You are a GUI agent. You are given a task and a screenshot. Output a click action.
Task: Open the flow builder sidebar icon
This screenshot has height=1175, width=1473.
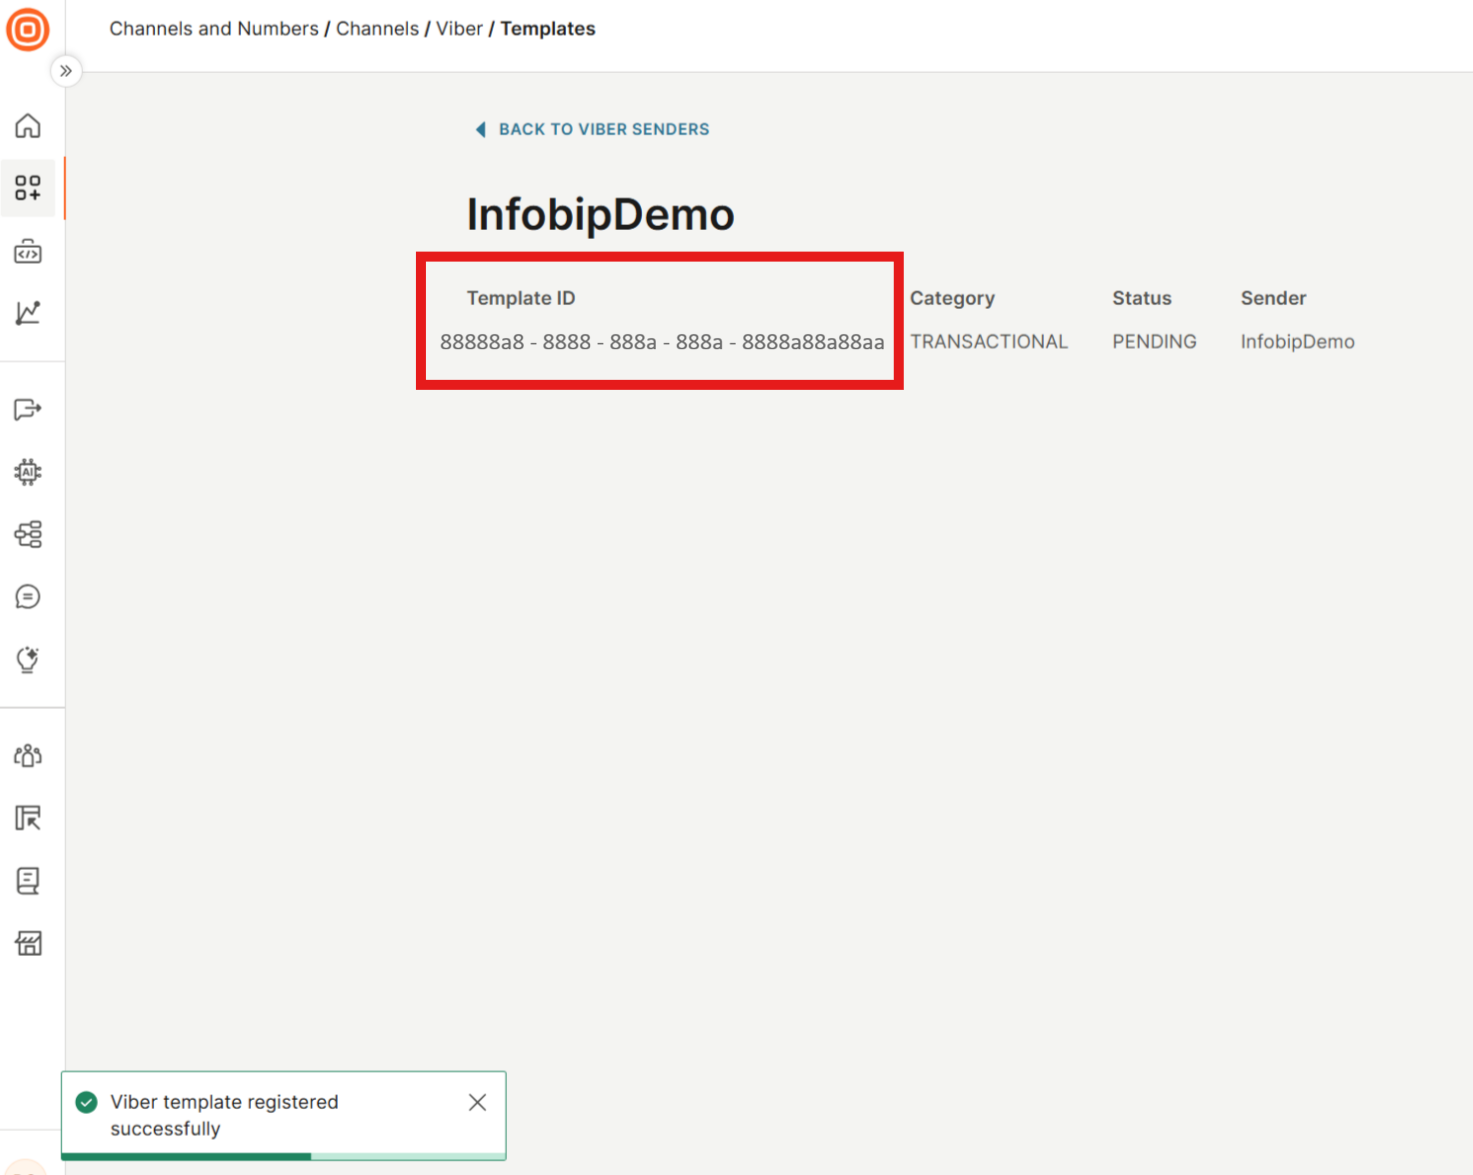pos(28,534)
